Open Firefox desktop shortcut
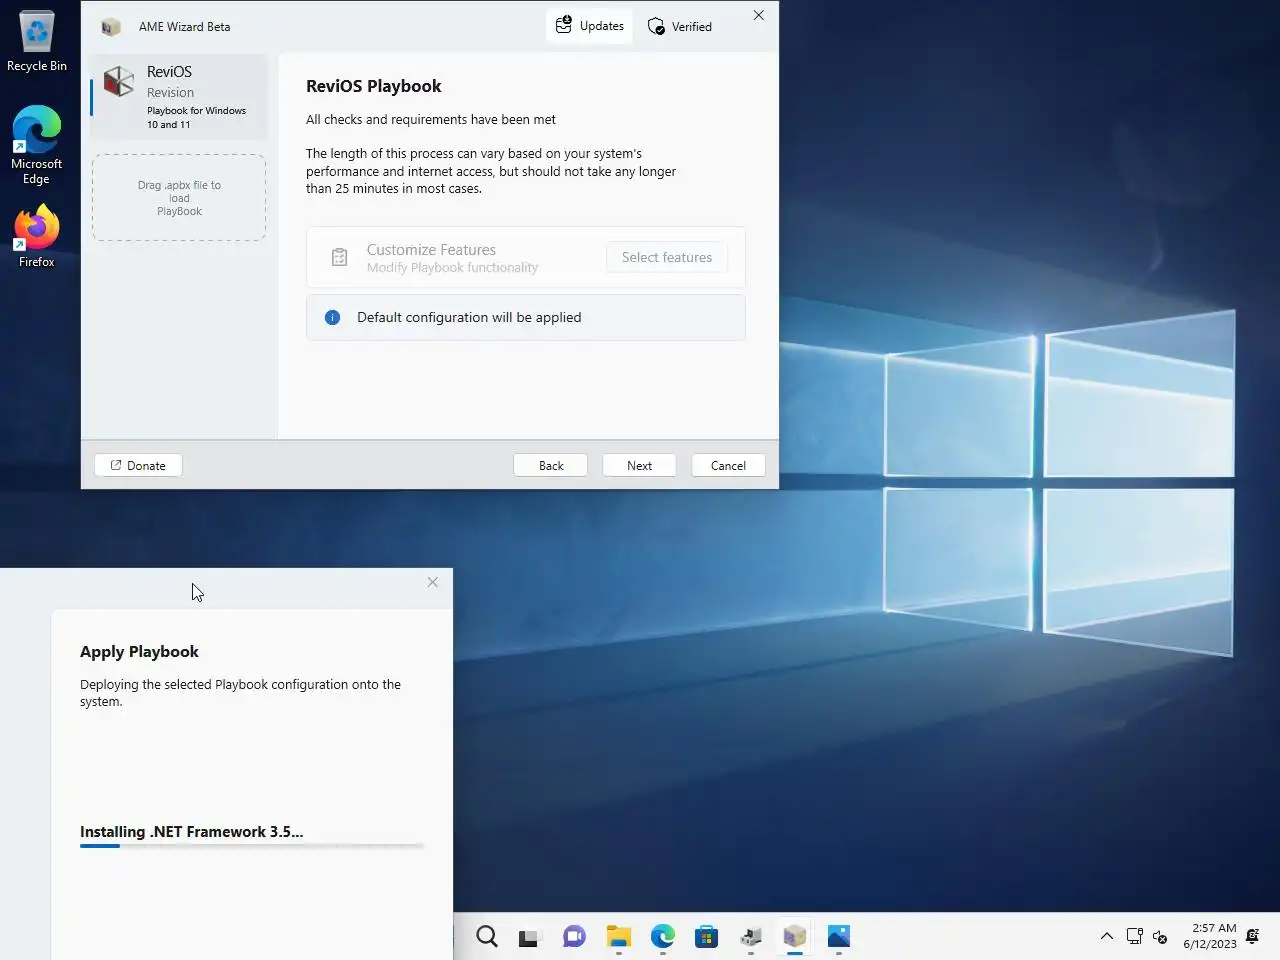Screen dimensions: 1280x960 tap(36, 236)
